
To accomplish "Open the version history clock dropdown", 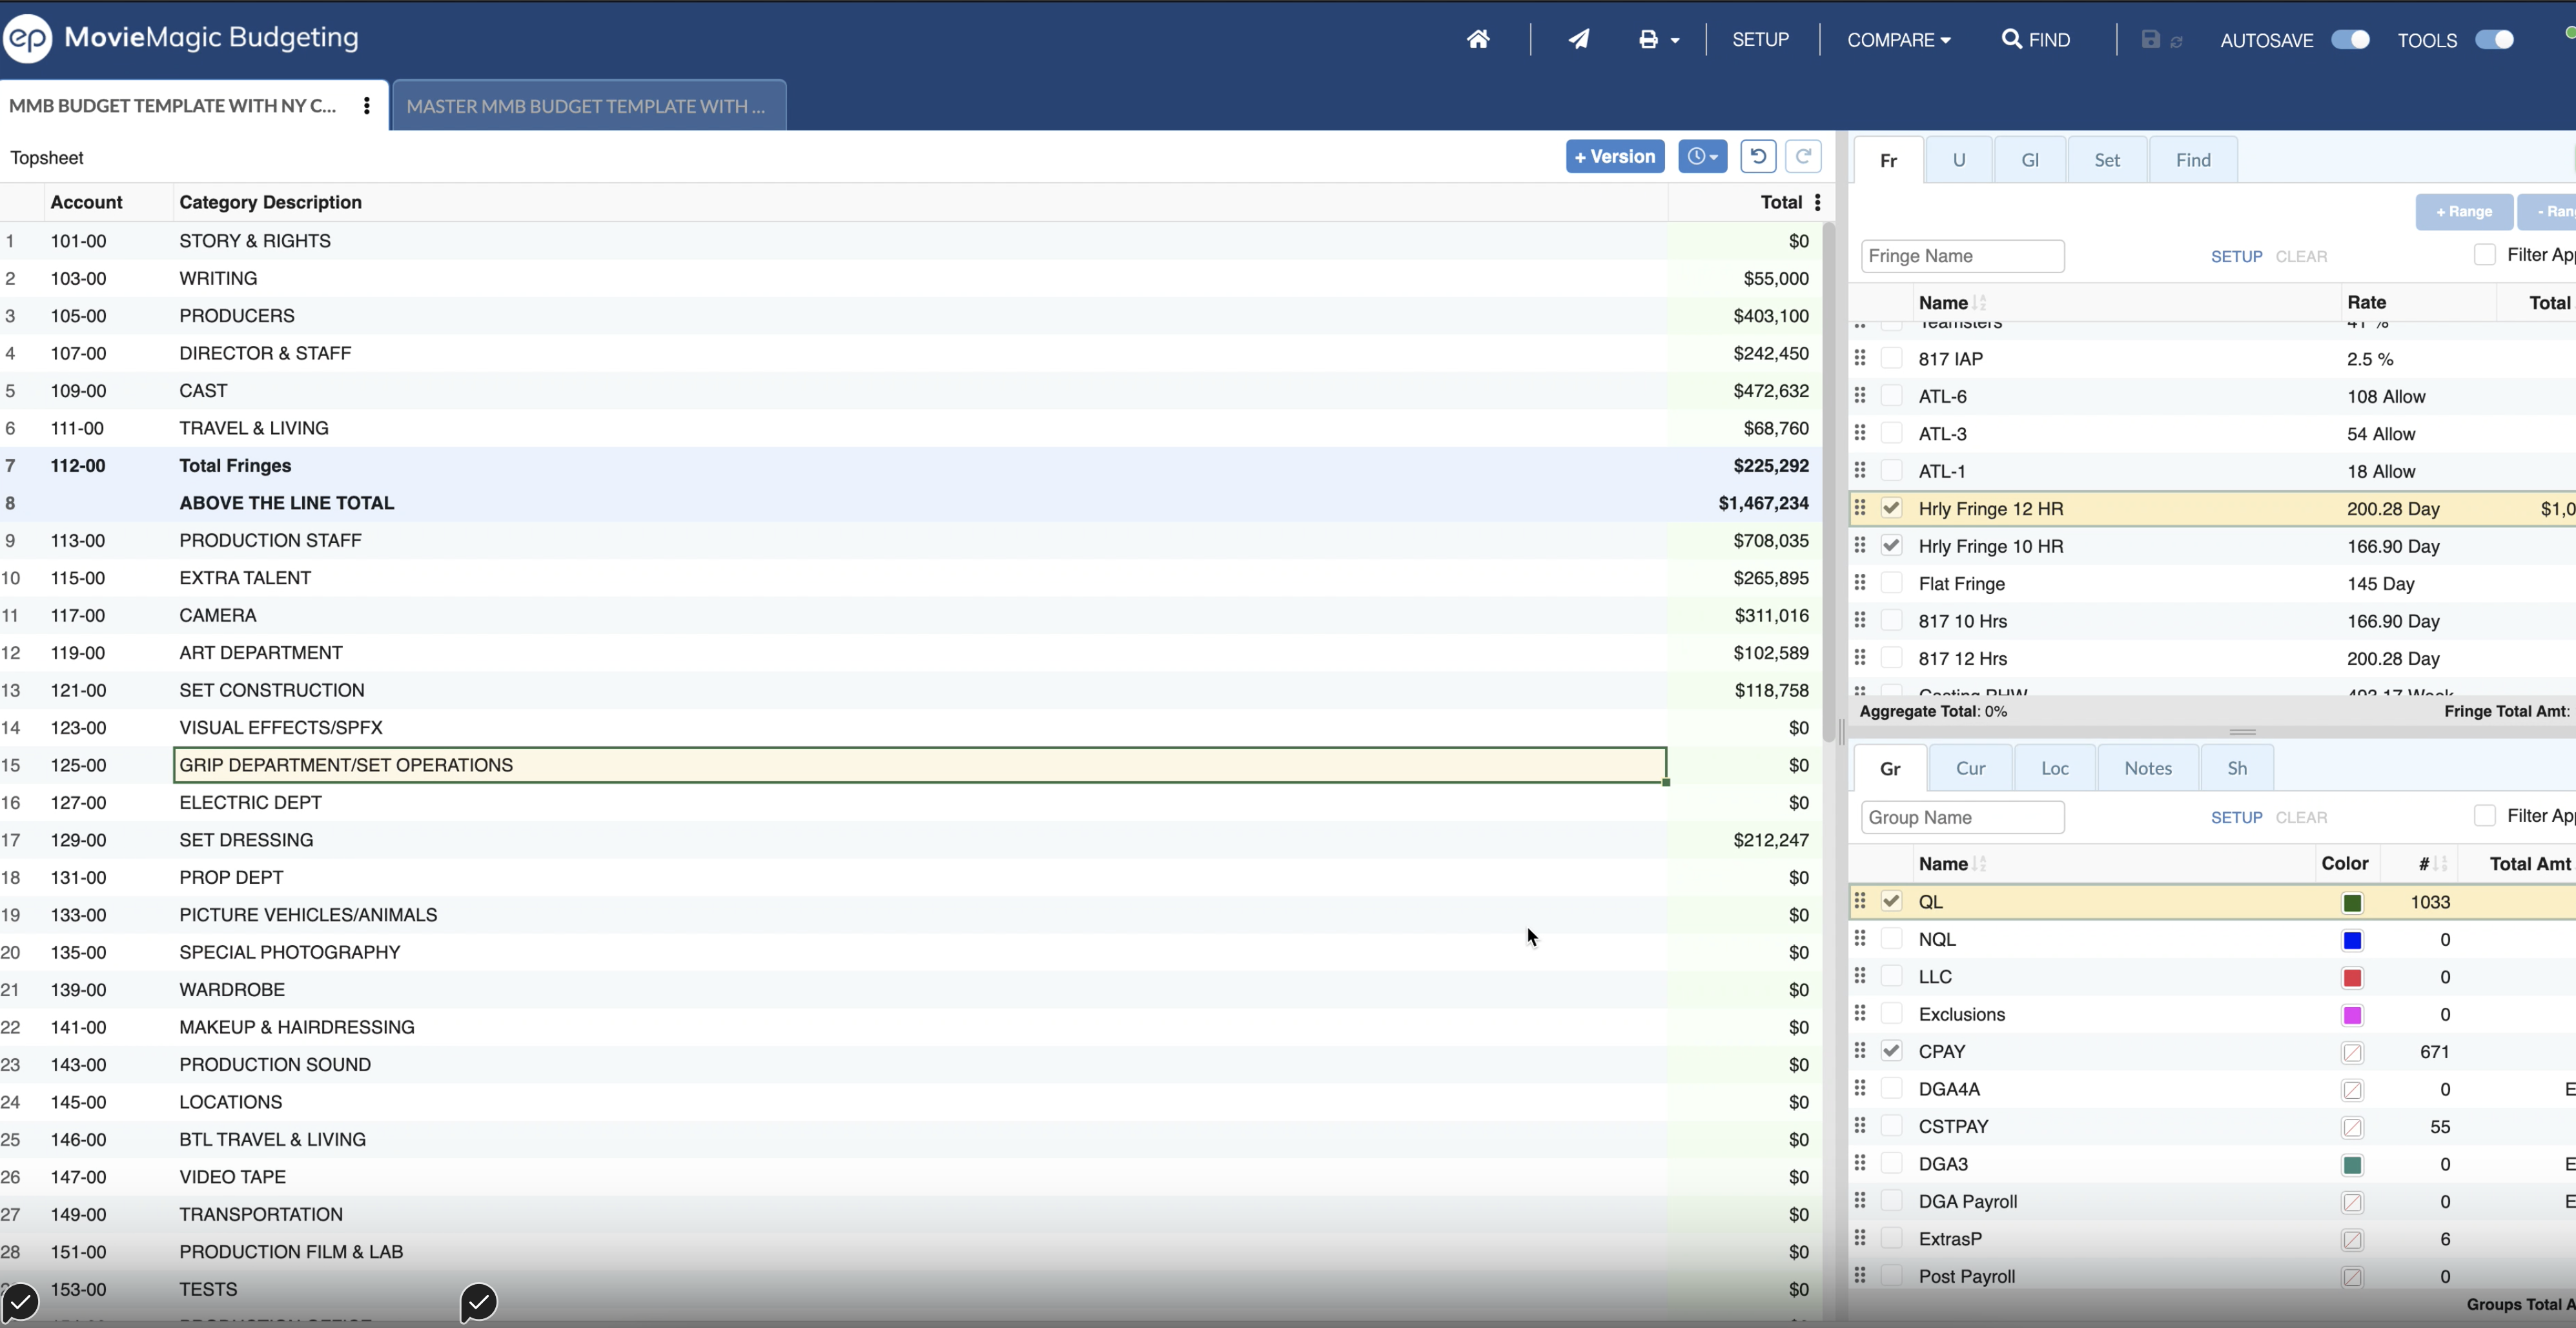I will (x=1702, y=156).
